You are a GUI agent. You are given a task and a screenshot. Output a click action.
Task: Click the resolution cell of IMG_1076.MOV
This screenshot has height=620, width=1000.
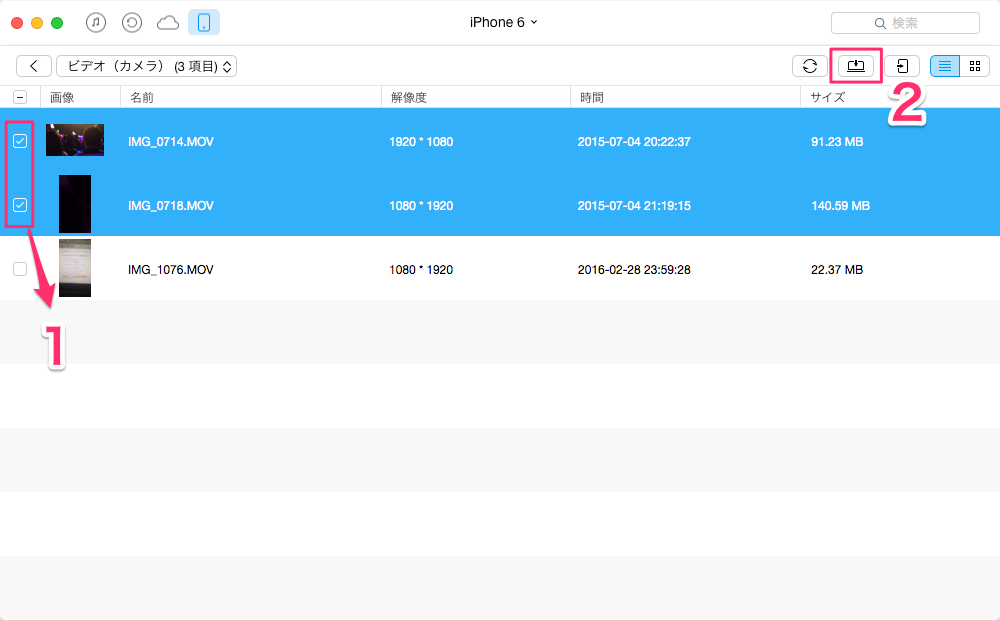[421, 270]
